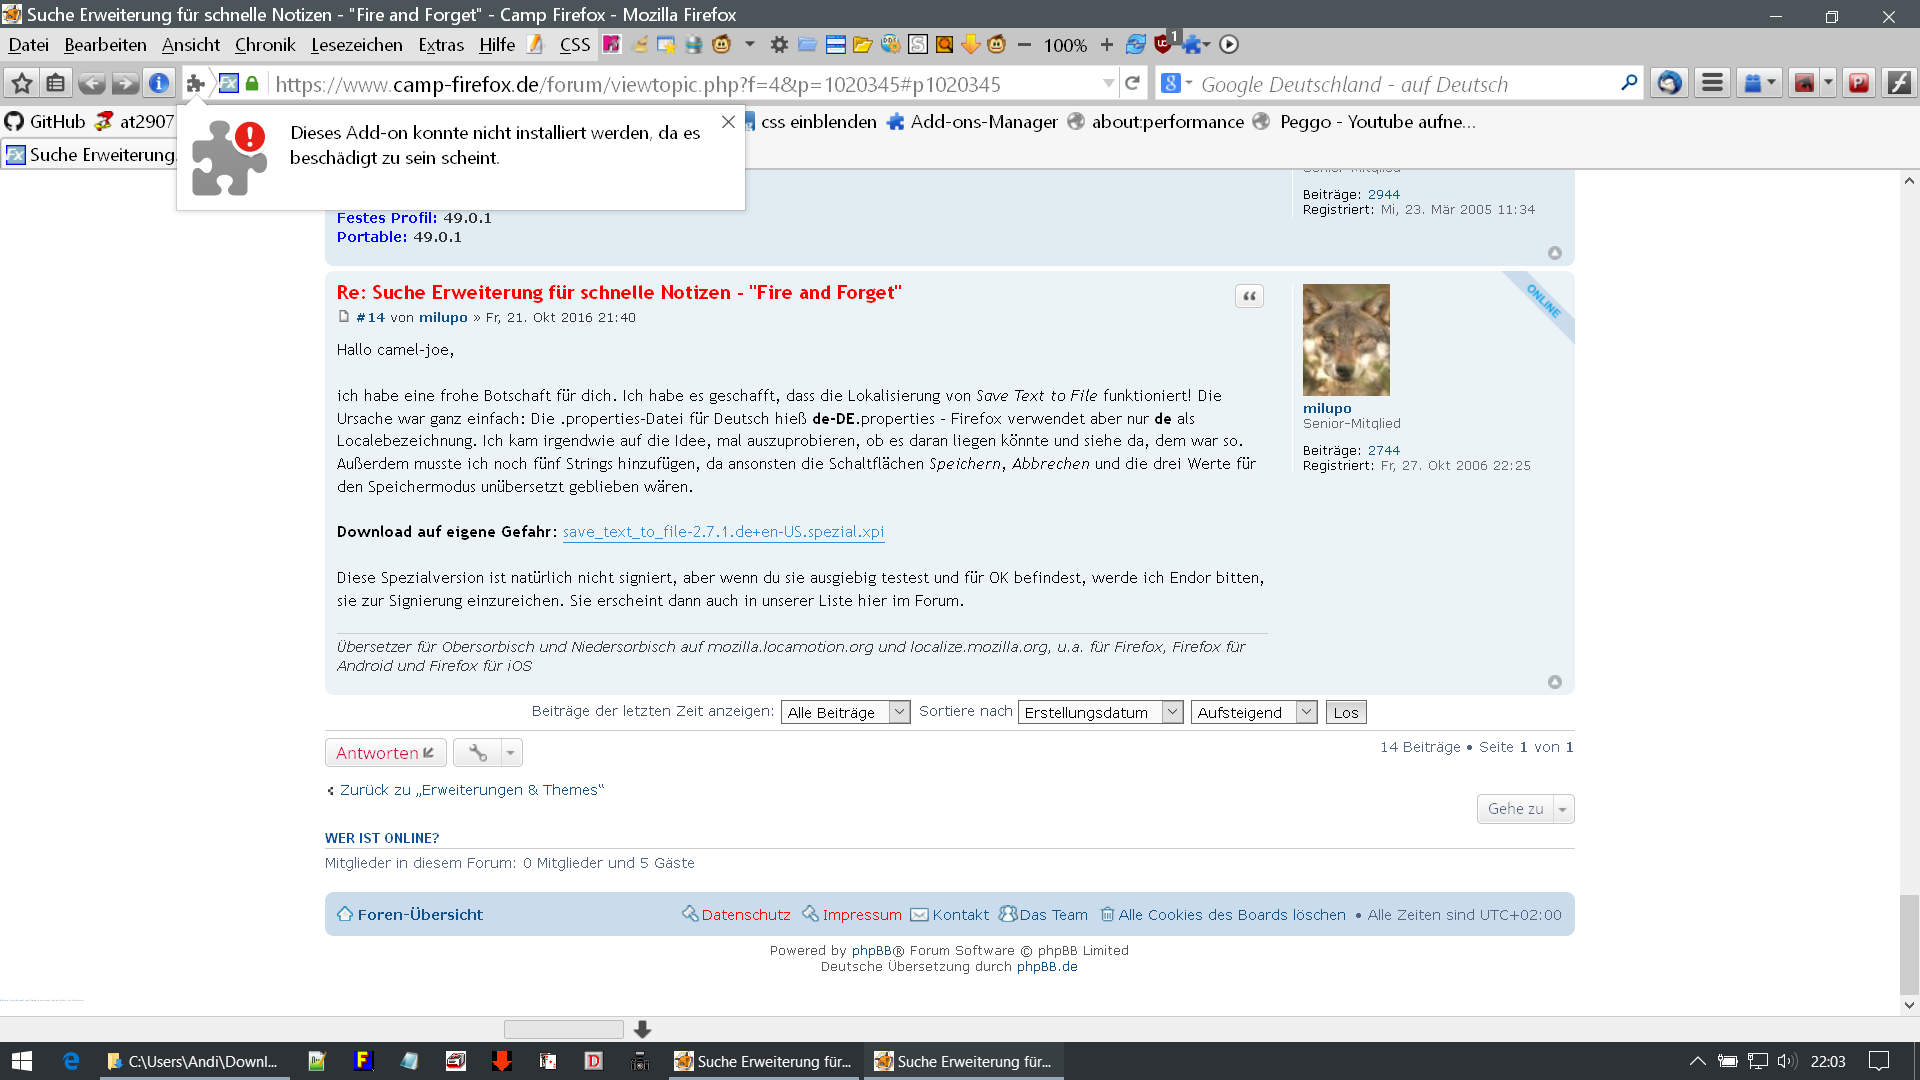Click the zoom in plus icon
Image resolution: width=1920 pixels, height=1080 pixels.
[1106, 45]
